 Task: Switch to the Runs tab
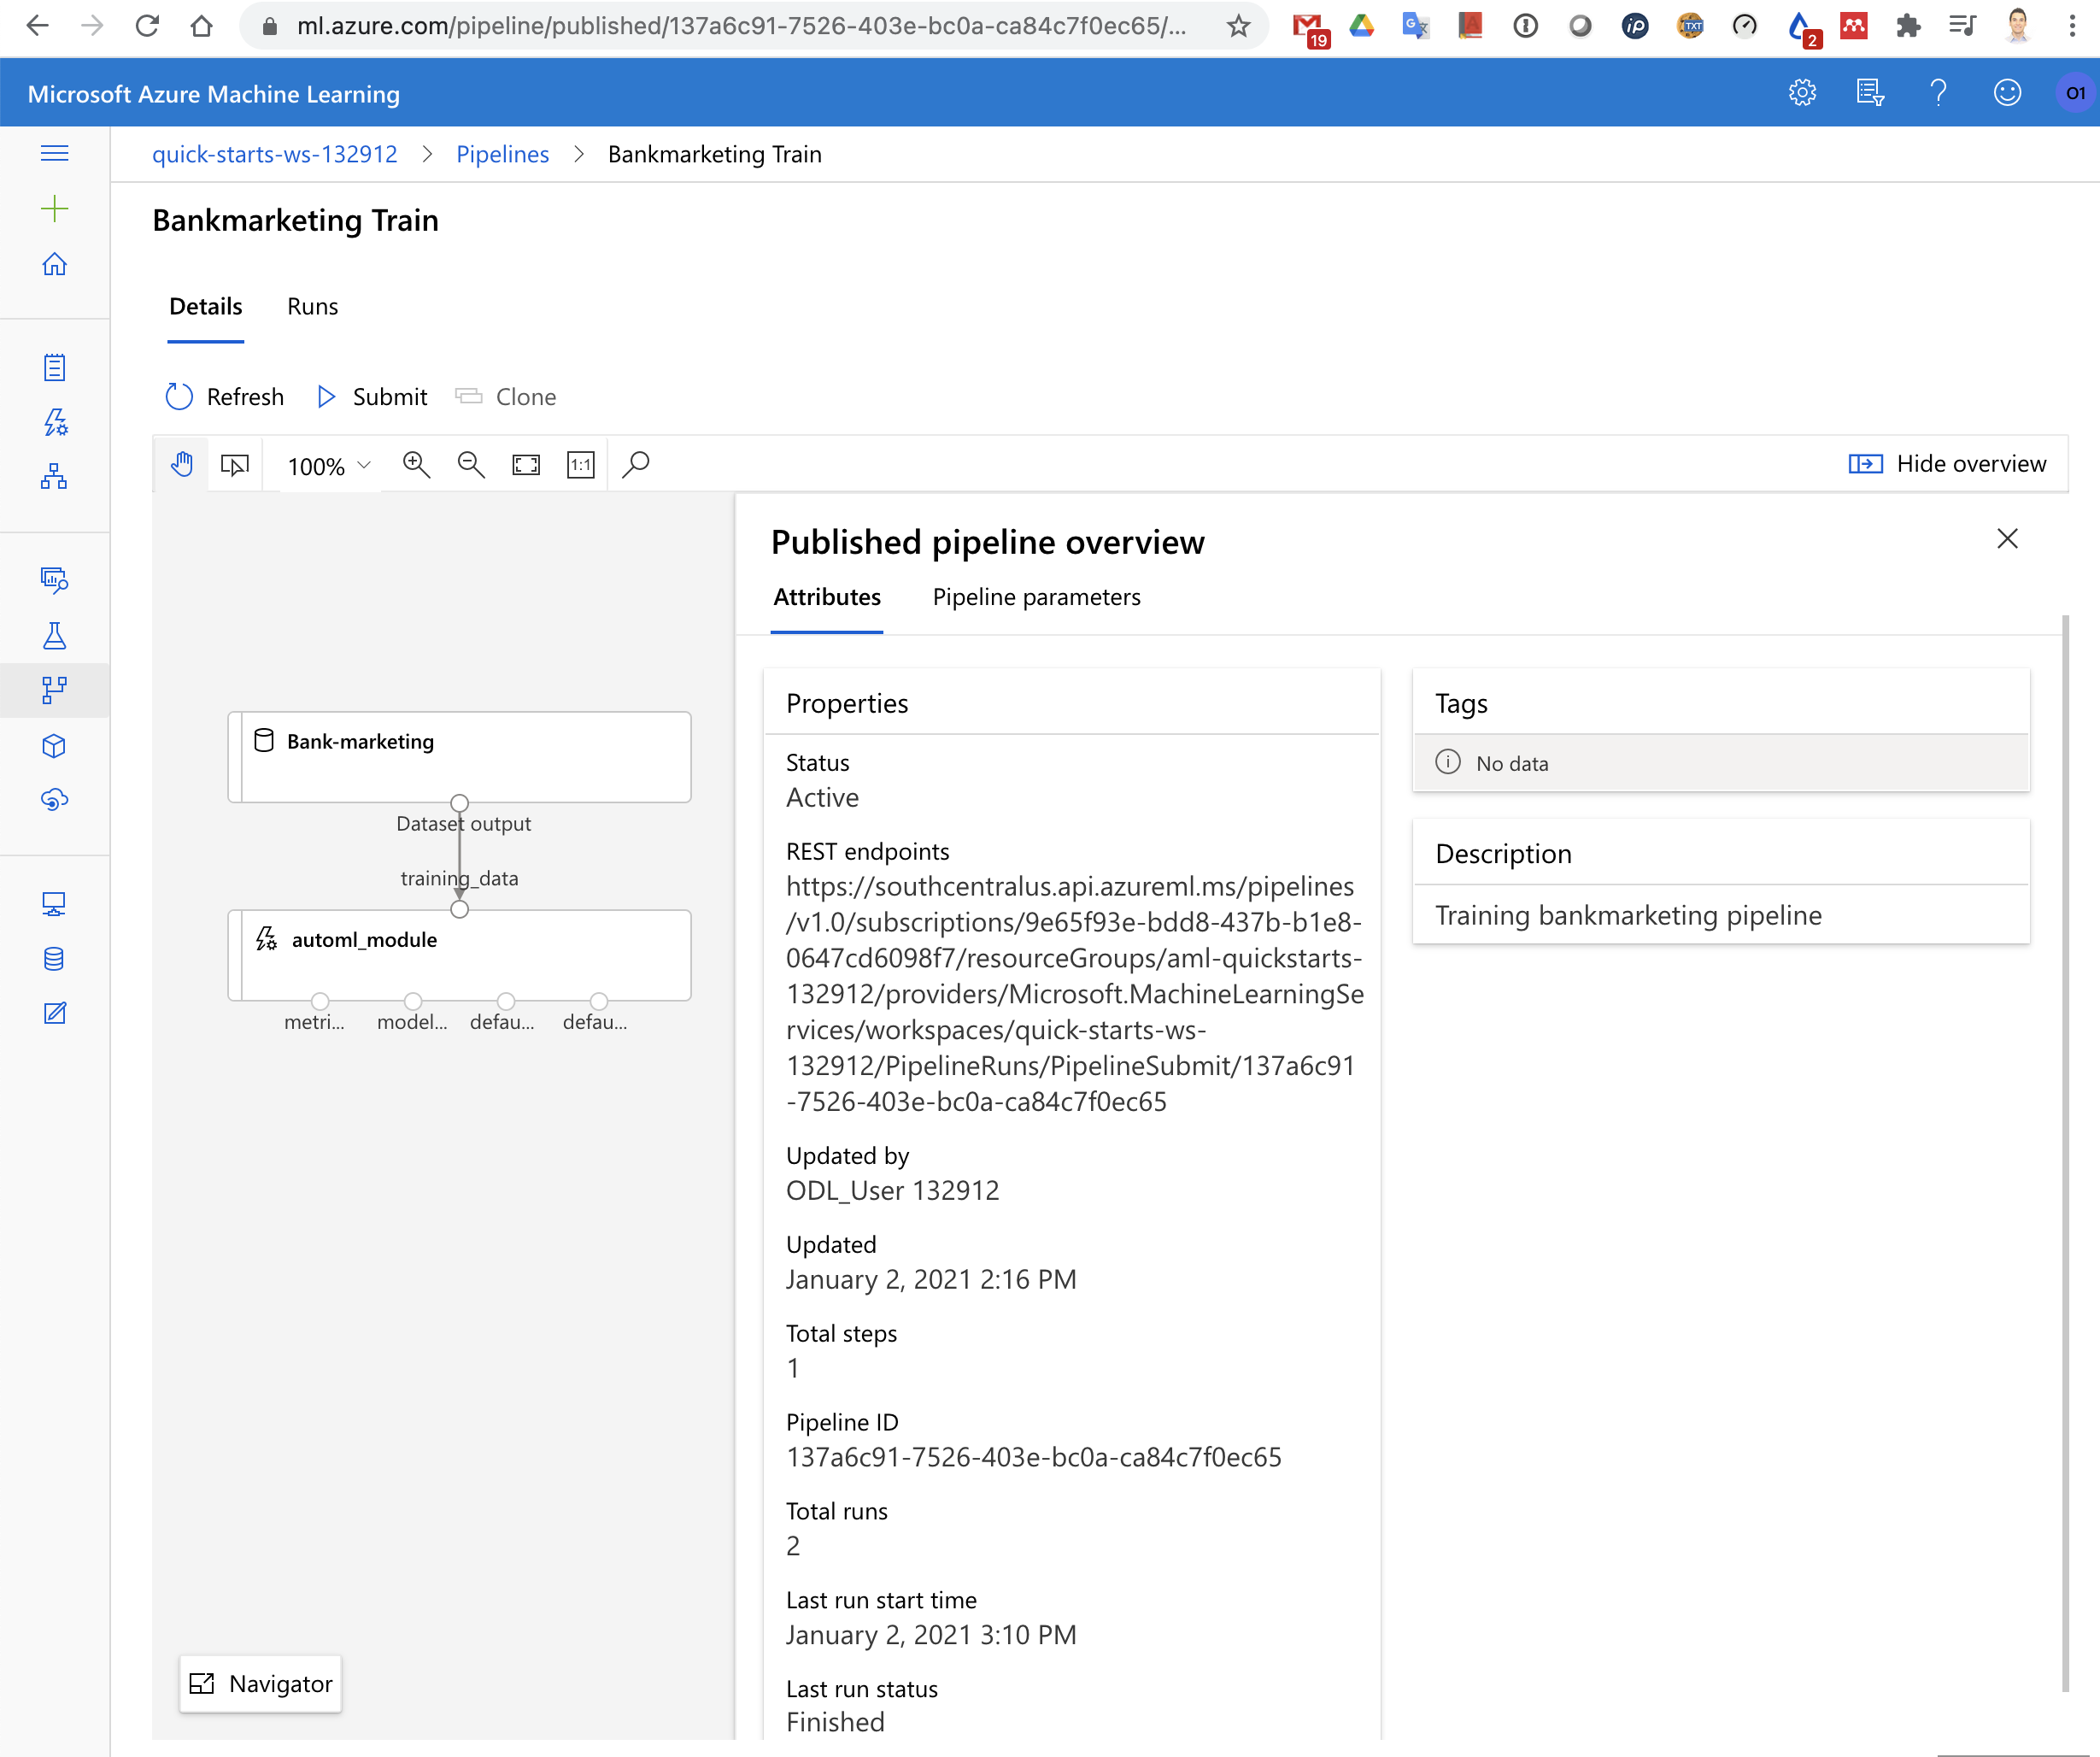pos(312,307)
